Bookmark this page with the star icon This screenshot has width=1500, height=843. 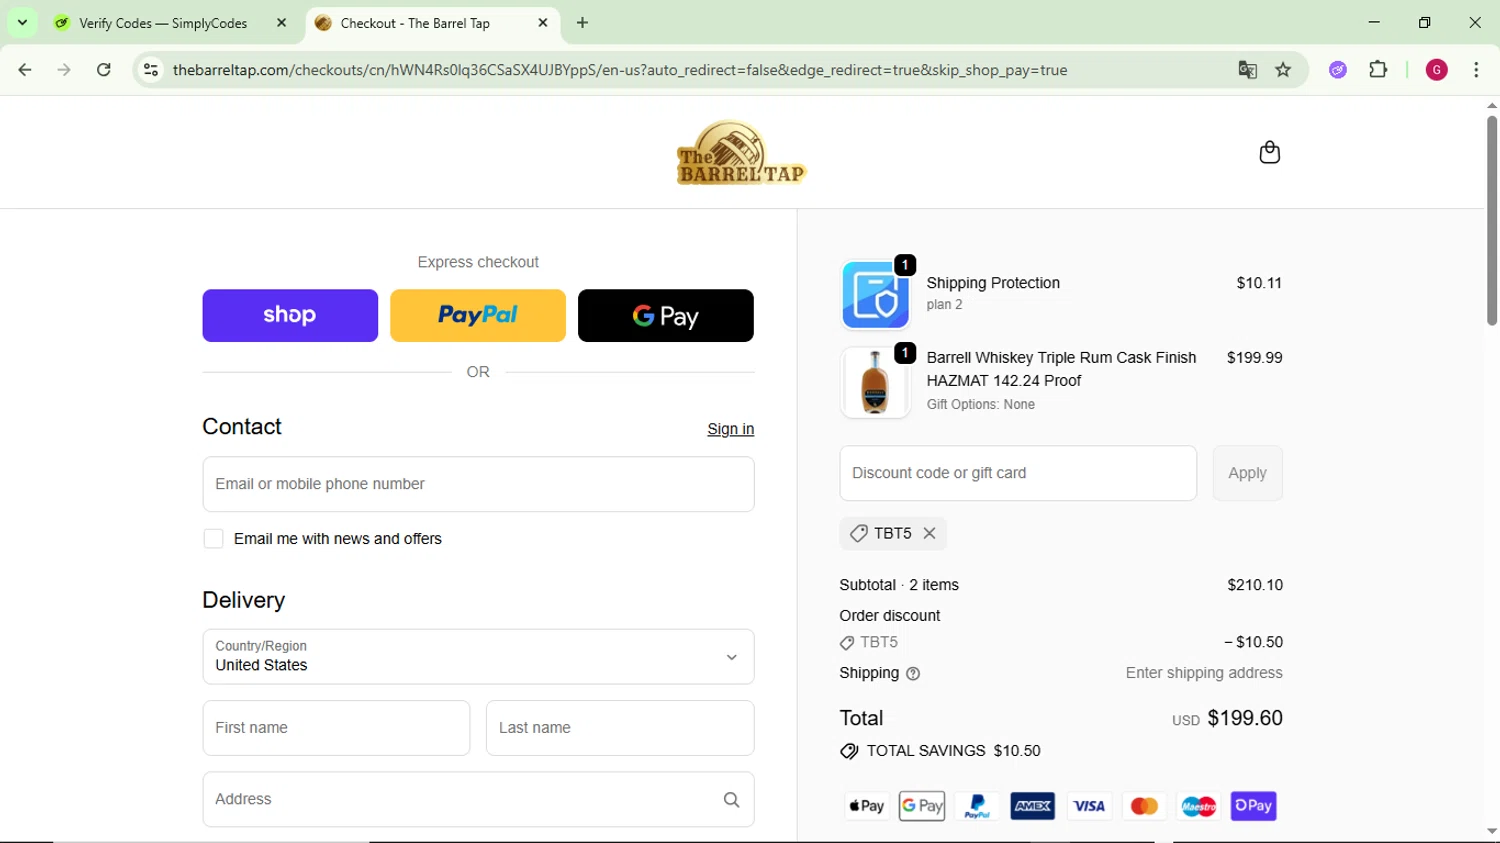(1283, 70)
